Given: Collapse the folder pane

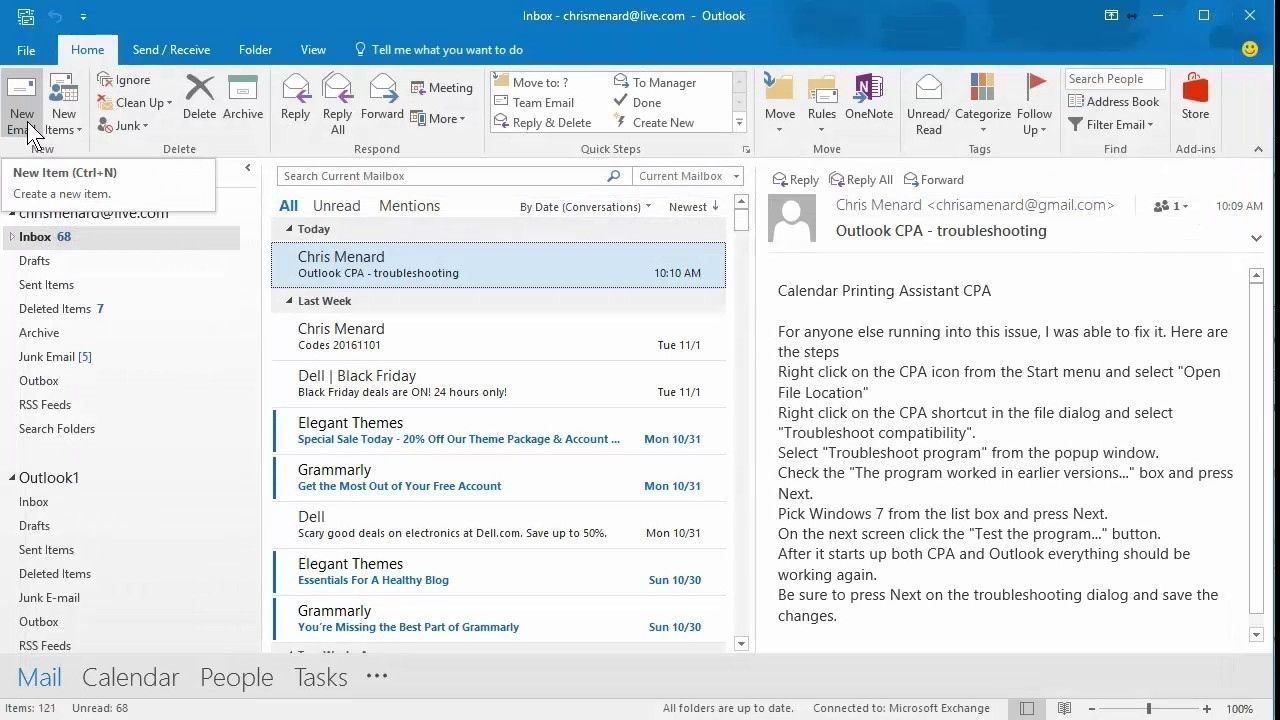Looking at the screenshot, I should (x=248, y=168).
